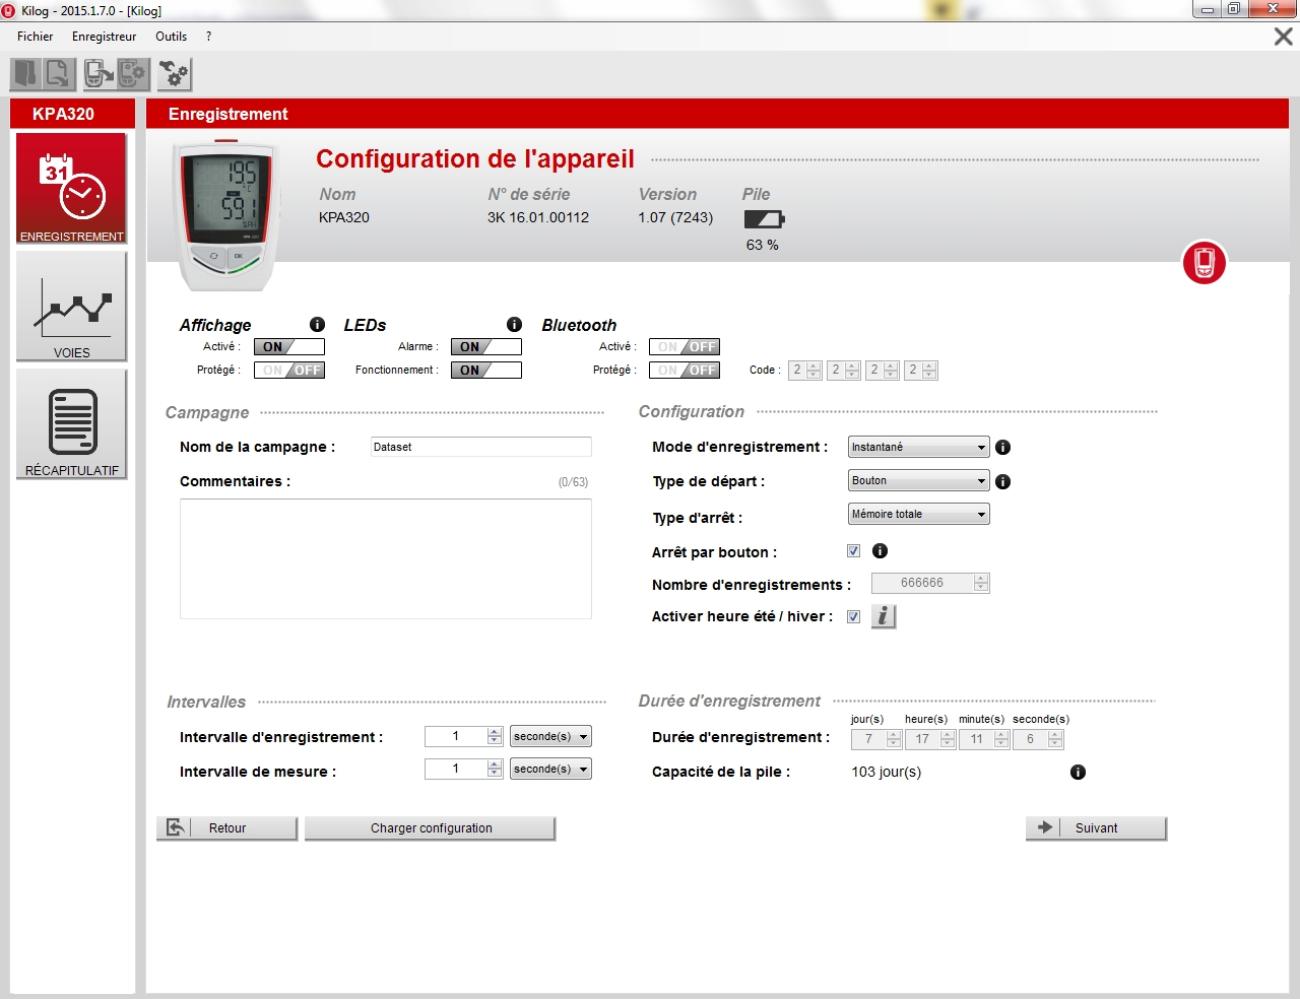Click the Charger configuration button
1300x999 pixels.
430,828
